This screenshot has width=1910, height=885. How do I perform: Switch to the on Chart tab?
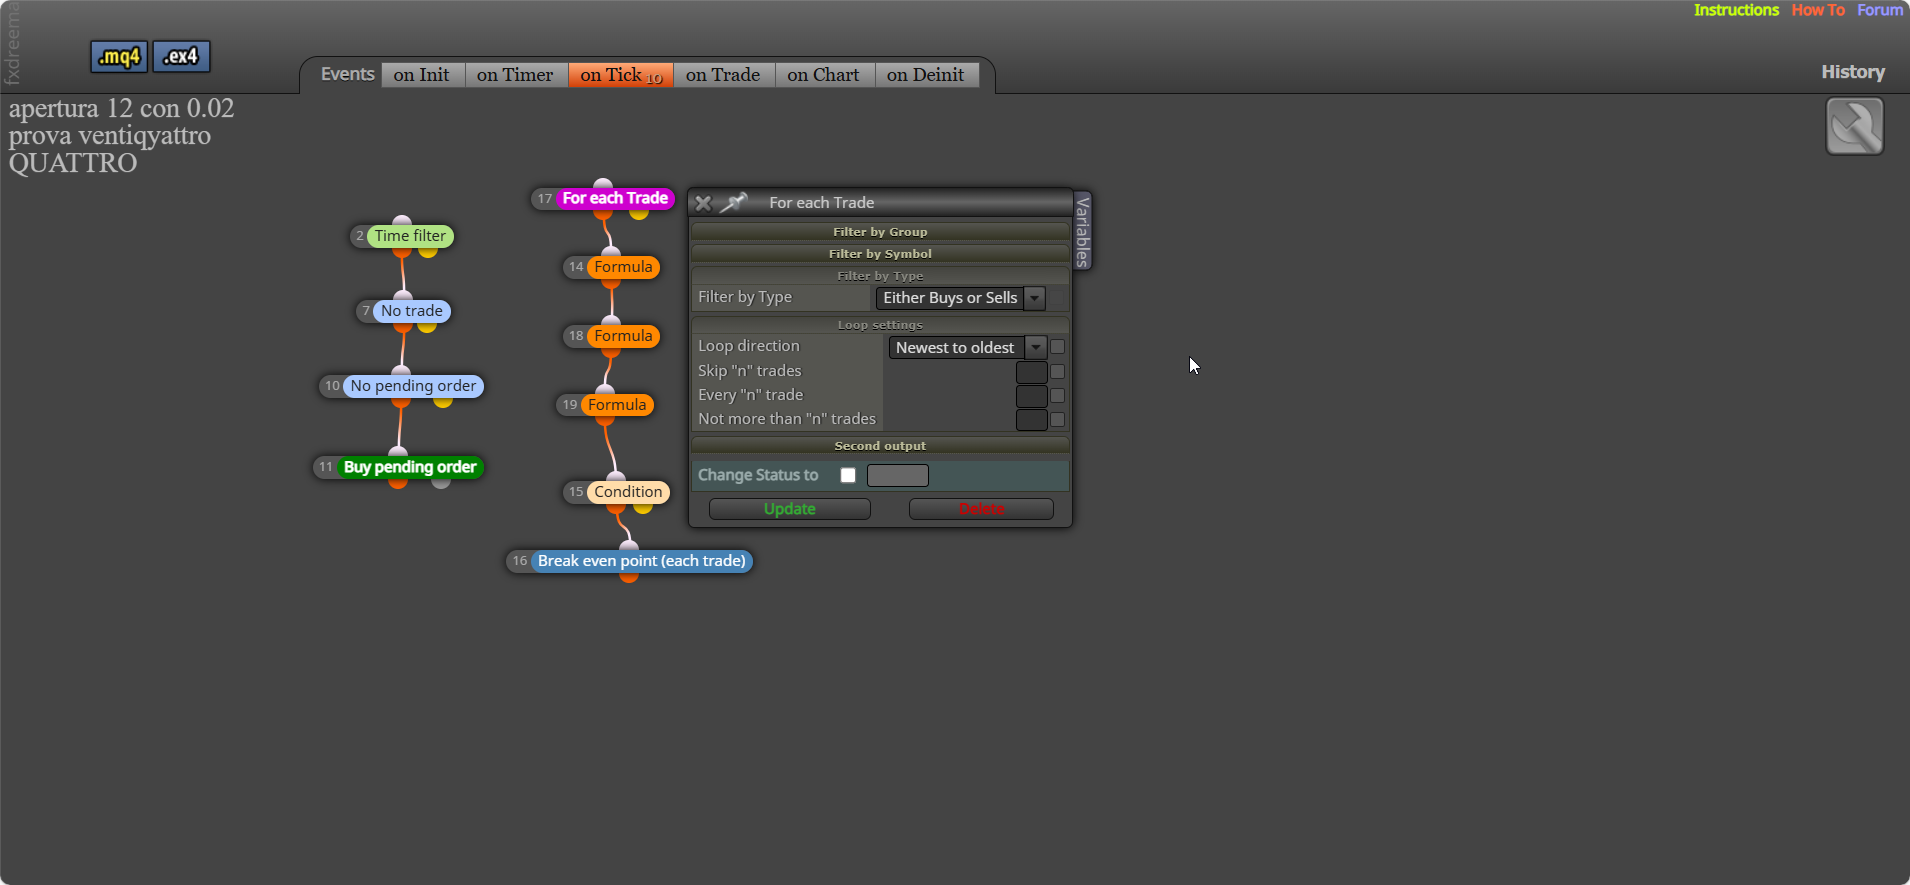click(x=823, y=75)
